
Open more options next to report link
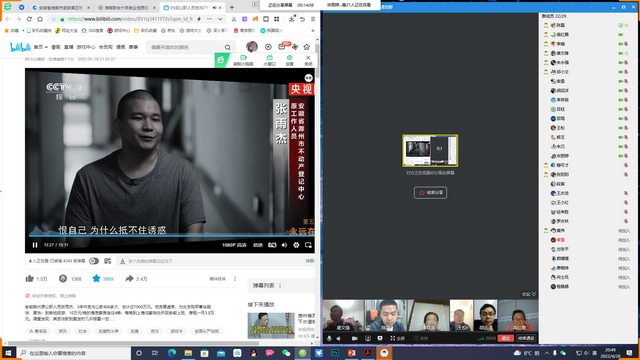235,279
